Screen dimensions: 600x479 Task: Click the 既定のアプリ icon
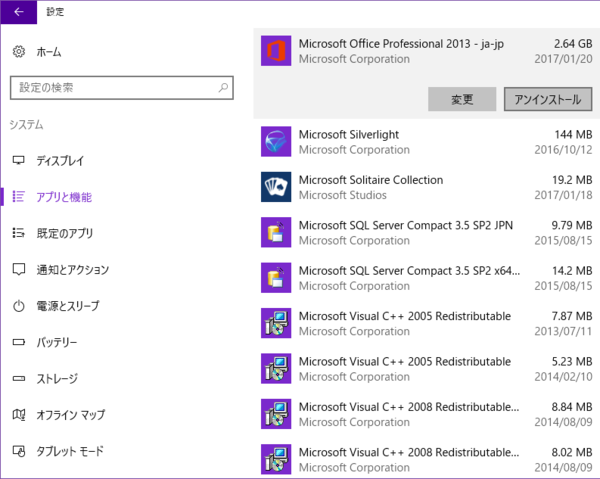click(x=19, y=233)
